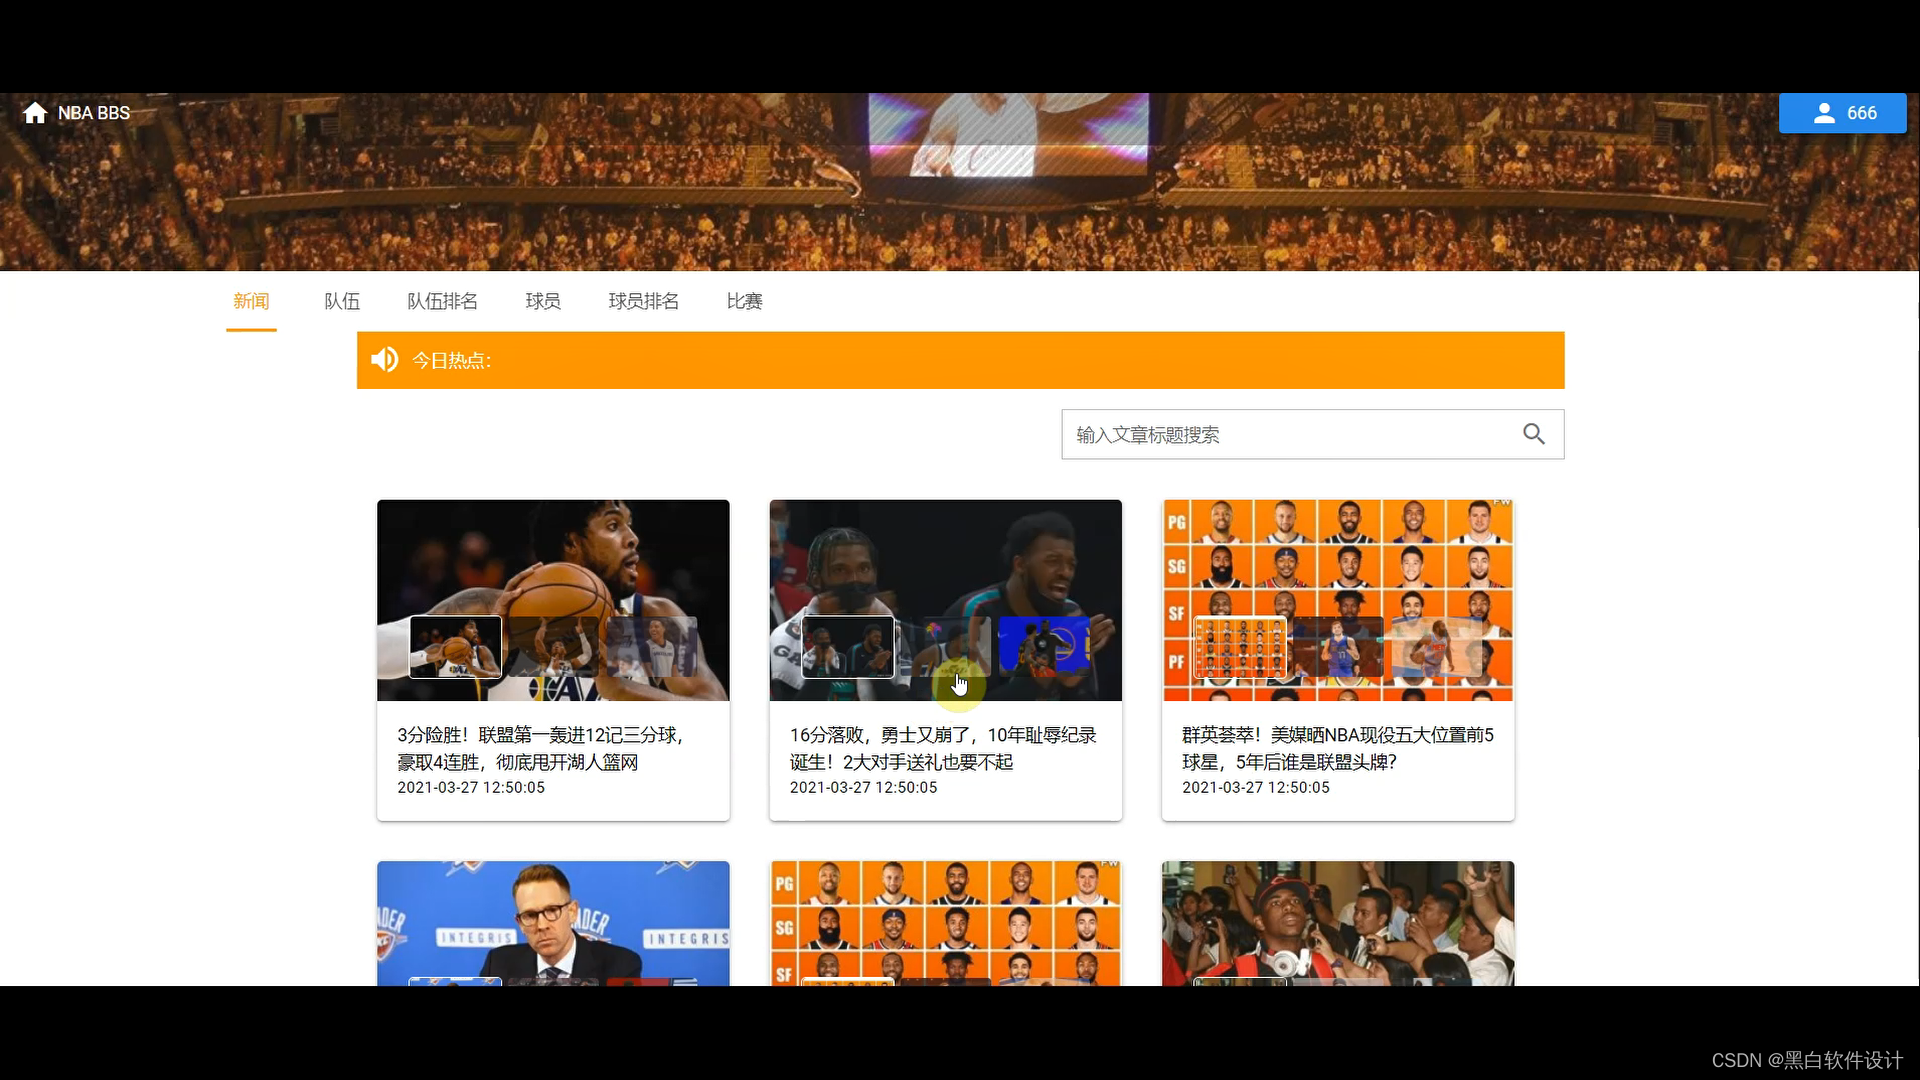Select blue third thumbnail on Warriors article image

pyautogui.click(x=1043, y=647)
